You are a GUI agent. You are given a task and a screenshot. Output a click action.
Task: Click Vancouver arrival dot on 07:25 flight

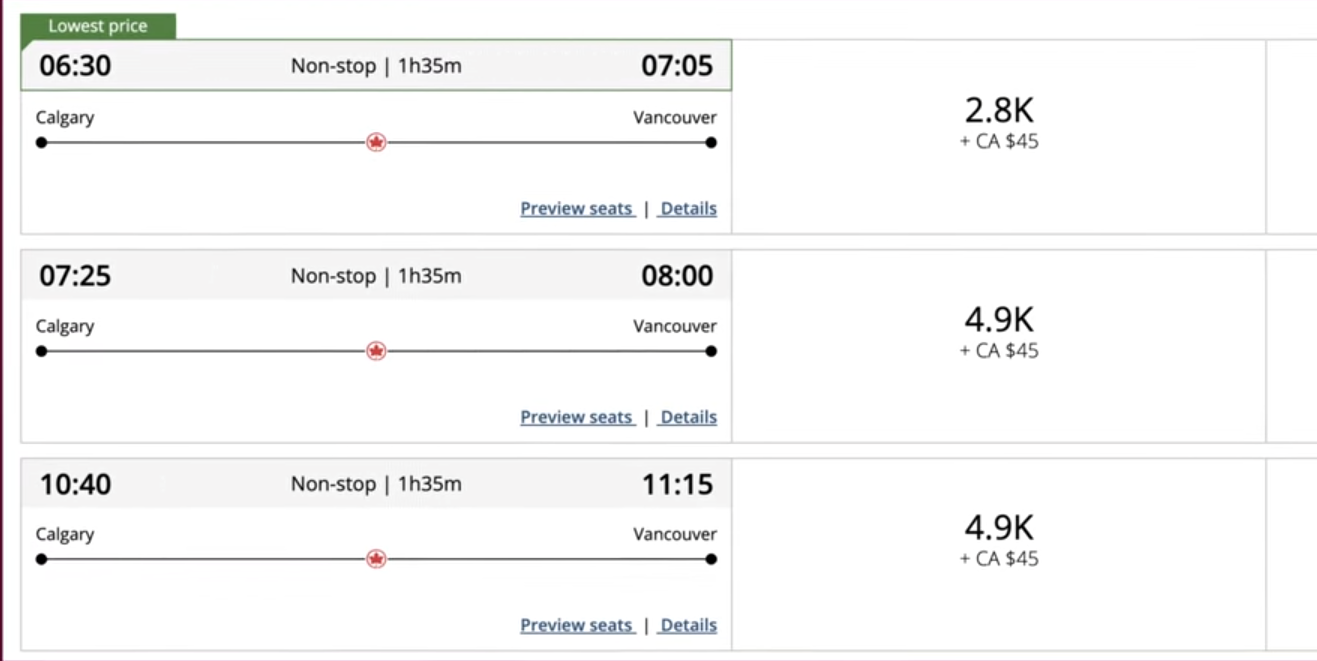(x=711, y=351)
